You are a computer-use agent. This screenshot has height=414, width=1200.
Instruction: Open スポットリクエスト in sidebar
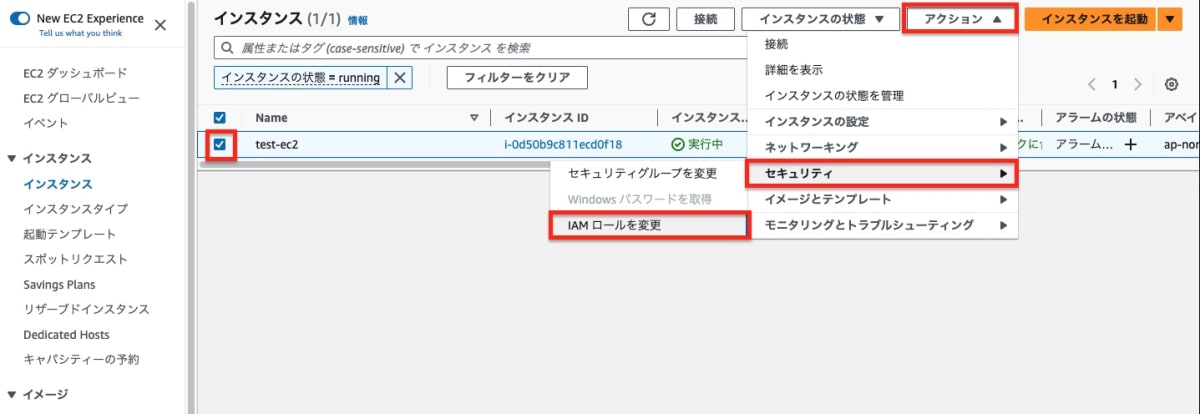75,259
